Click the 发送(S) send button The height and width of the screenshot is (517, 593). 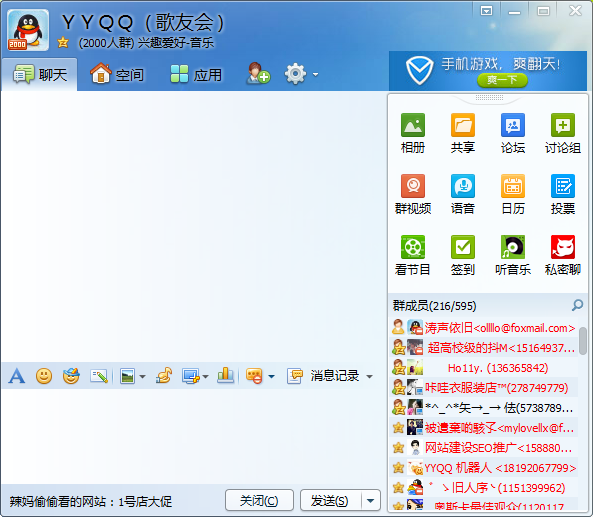pos(330,500)
